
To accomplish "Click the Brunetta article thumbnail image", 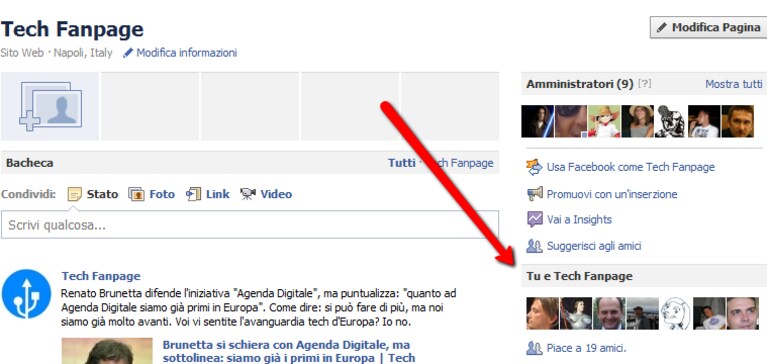I will coord(107,351).
